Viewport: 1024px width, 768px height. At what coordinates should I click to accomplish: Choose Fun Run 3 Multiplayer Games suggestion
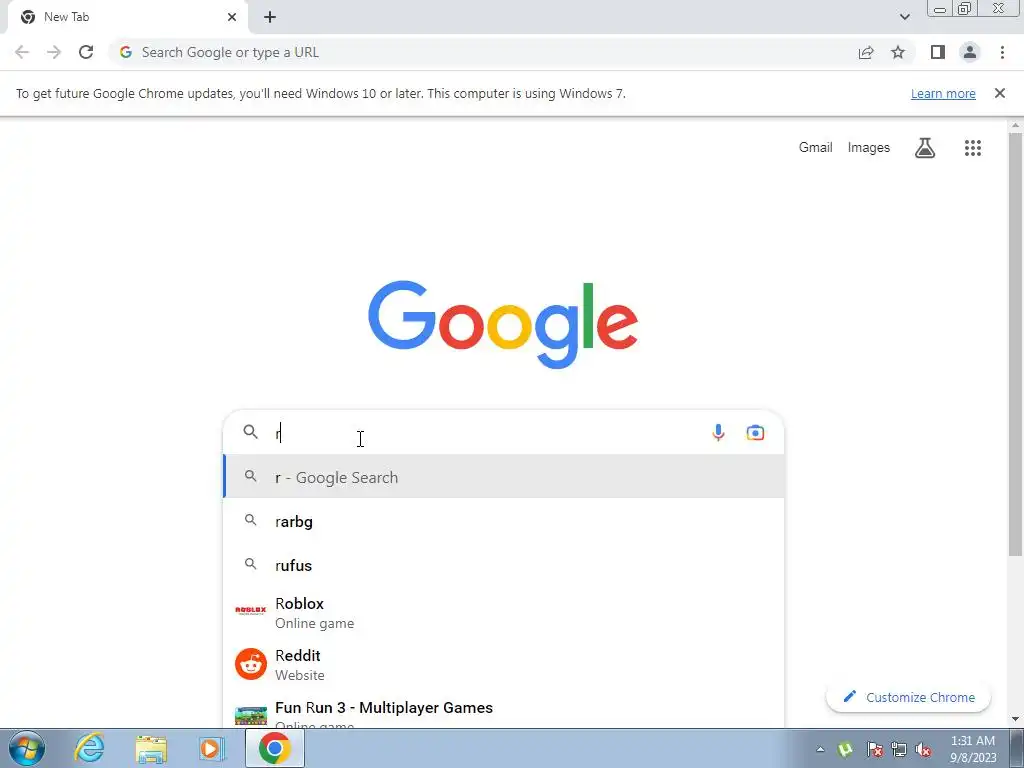[x=504, y=711]
